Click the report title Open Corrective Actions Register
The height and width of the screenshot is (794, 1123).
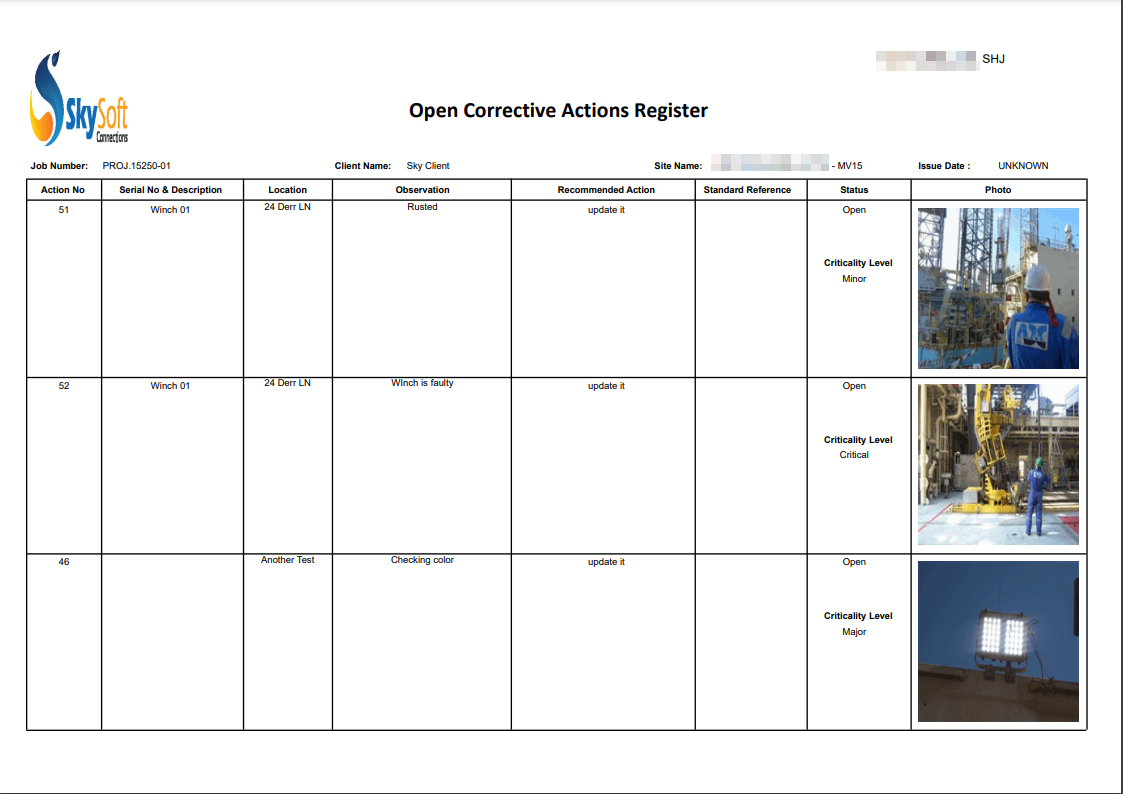[557, 110]
